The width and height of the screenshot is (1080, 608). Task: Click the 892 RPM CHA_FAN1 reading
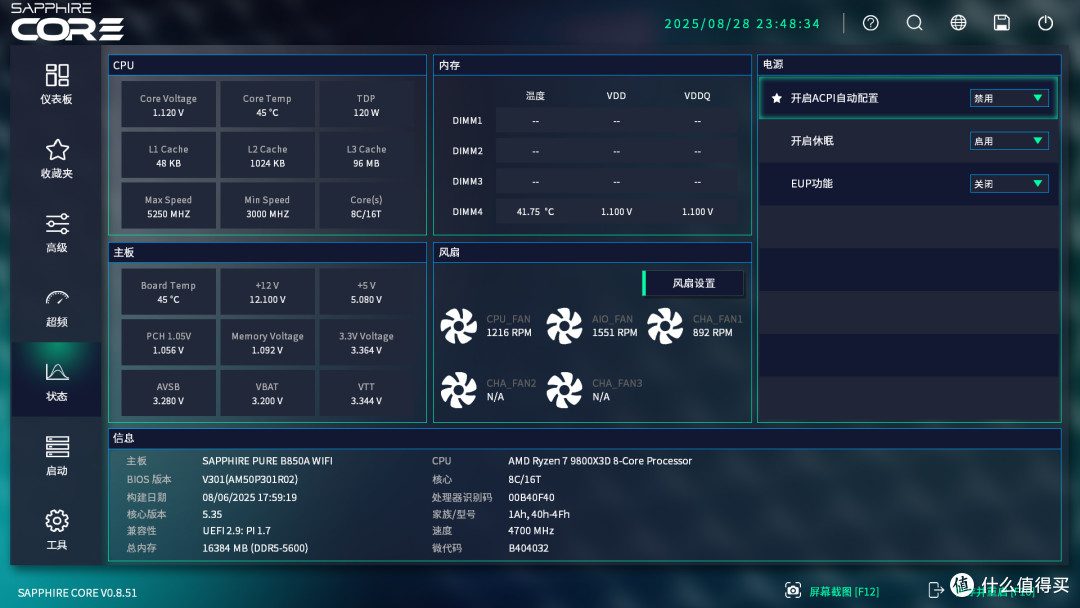(712, 333)
